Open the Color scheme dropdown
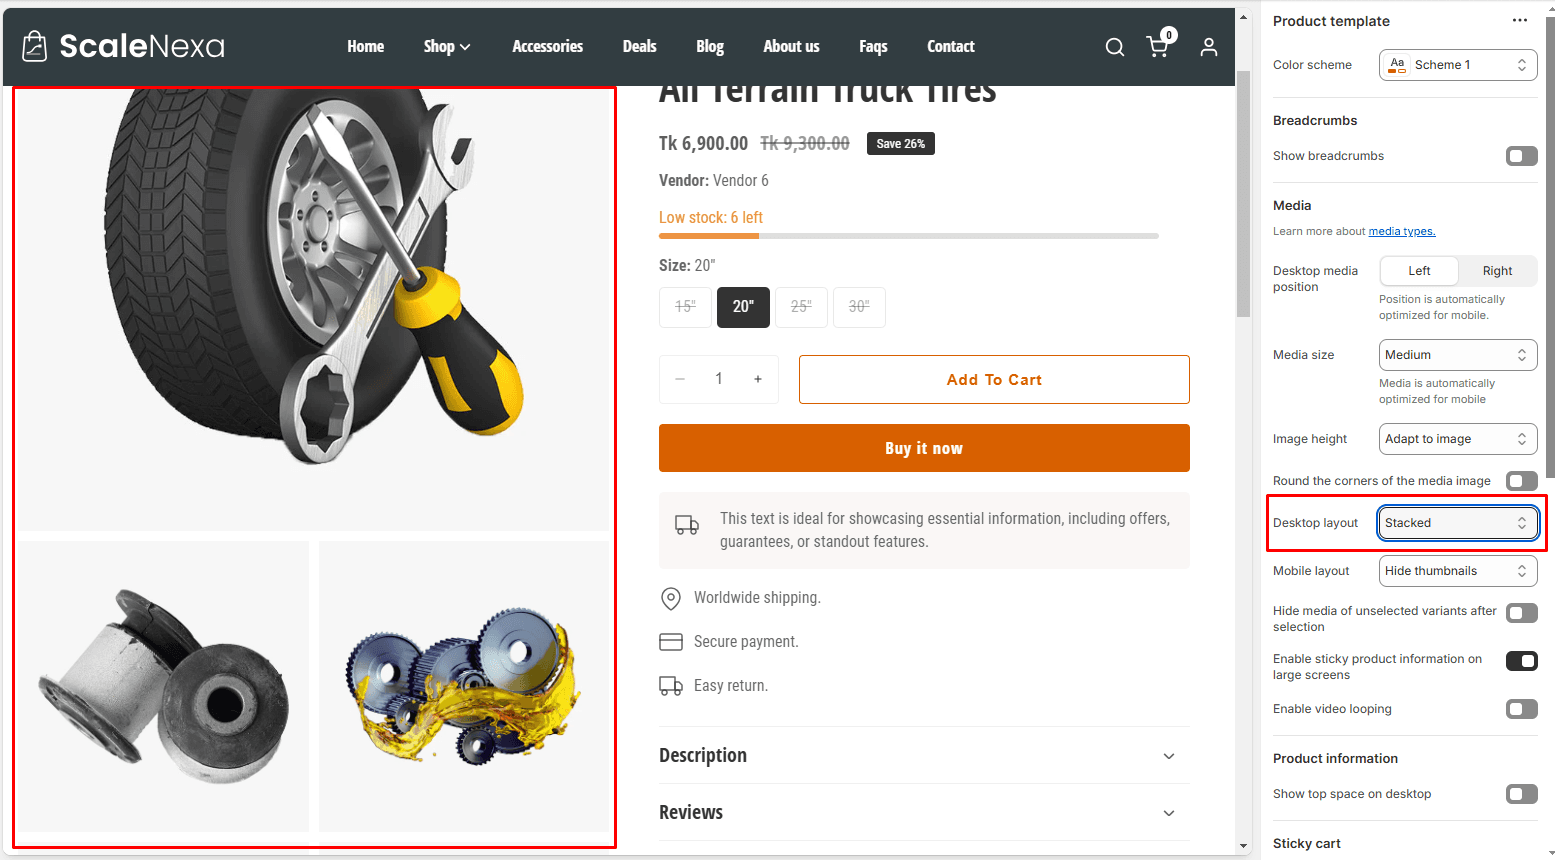Viewport: 1555px width, 860px height. tap(1457, 65)
